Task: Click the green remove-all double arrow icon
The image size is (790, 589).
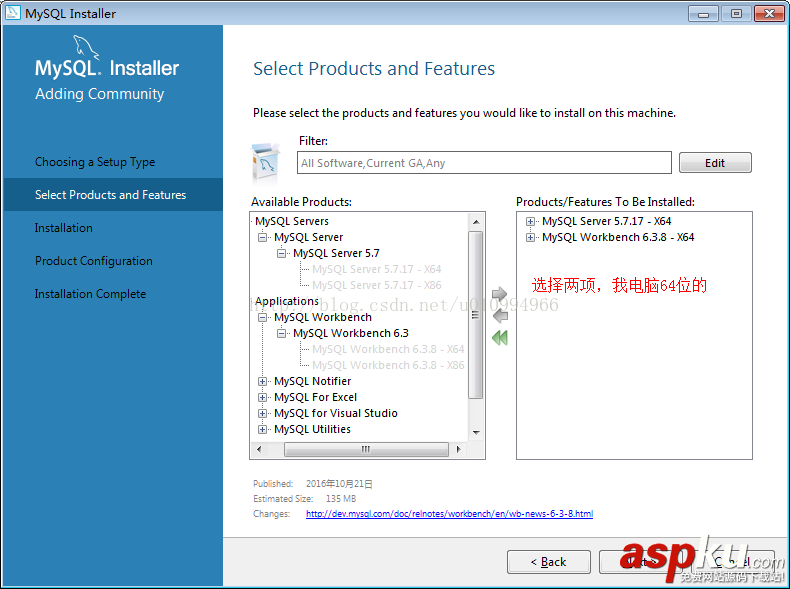Action: [500, 338]
